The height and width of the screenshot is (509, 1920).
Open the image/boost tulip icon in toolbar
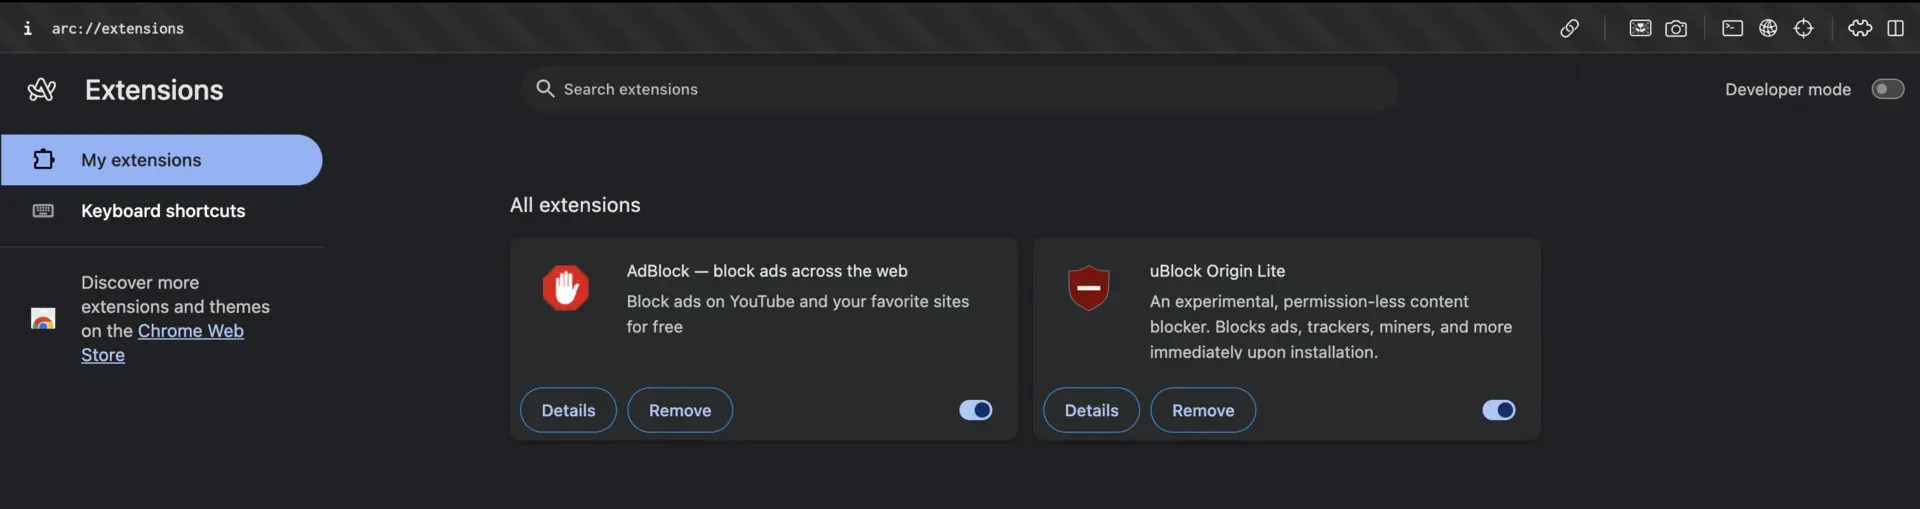pos(1640,28)
